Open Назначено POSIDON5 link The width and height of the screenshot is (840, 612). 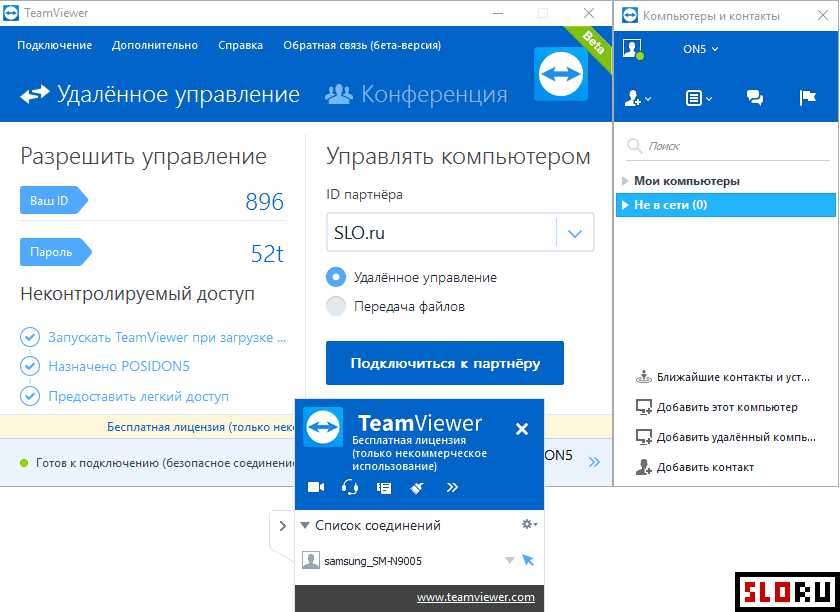click(119, 366)
